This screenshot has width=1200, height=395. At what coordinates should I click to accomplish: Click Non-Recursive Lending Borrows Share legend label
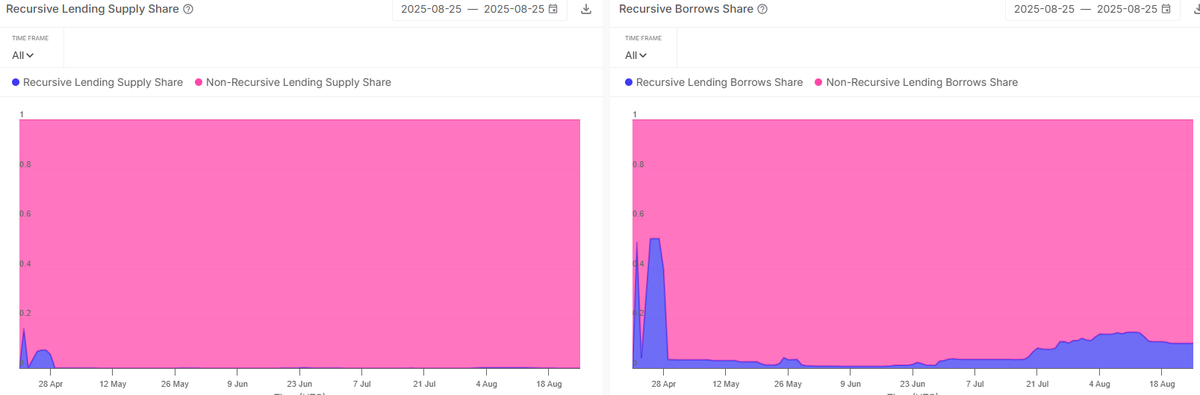(x=922, y=82)
